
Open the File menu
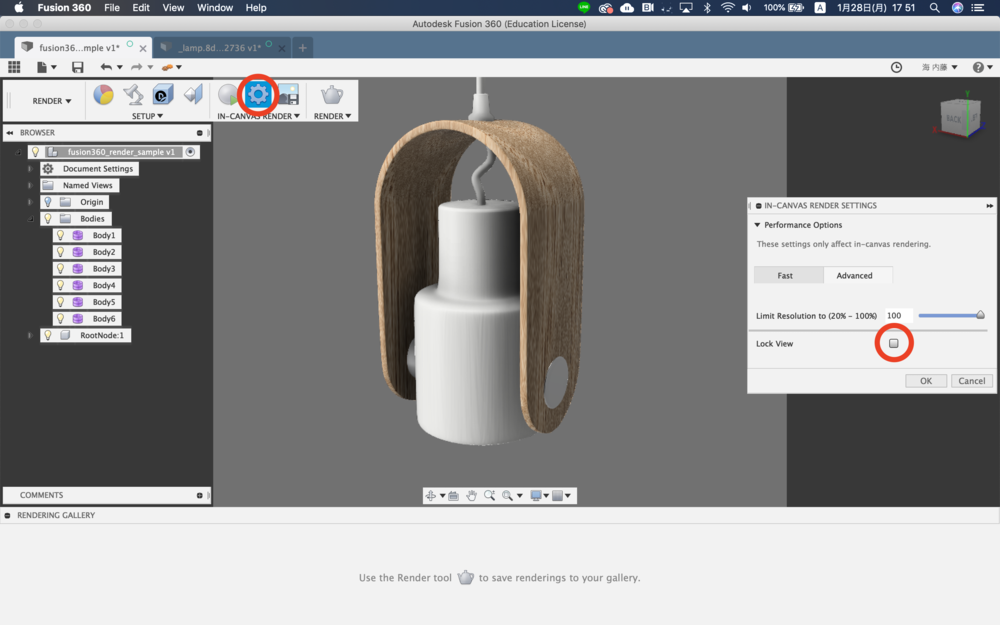pos(112,8)
